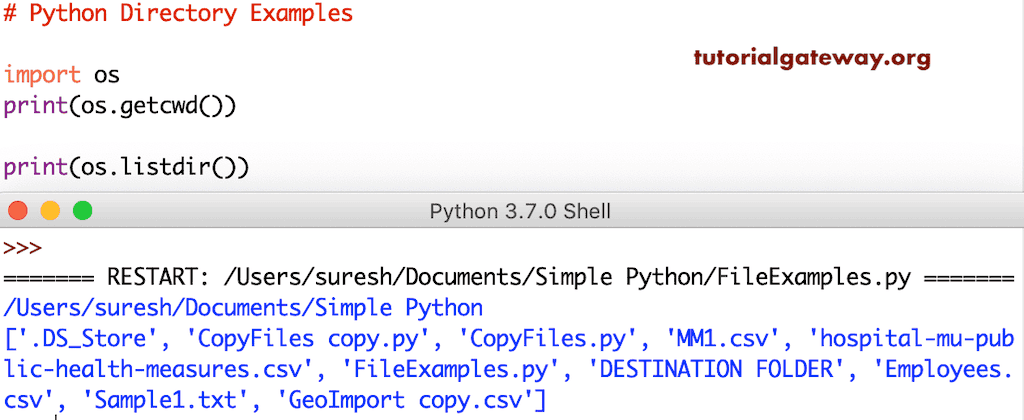Image resolution: width=1024 pixels, height=420 pixels.
Task: Click the '# Python Directory Examples' comment
Action: click(178, 14)
